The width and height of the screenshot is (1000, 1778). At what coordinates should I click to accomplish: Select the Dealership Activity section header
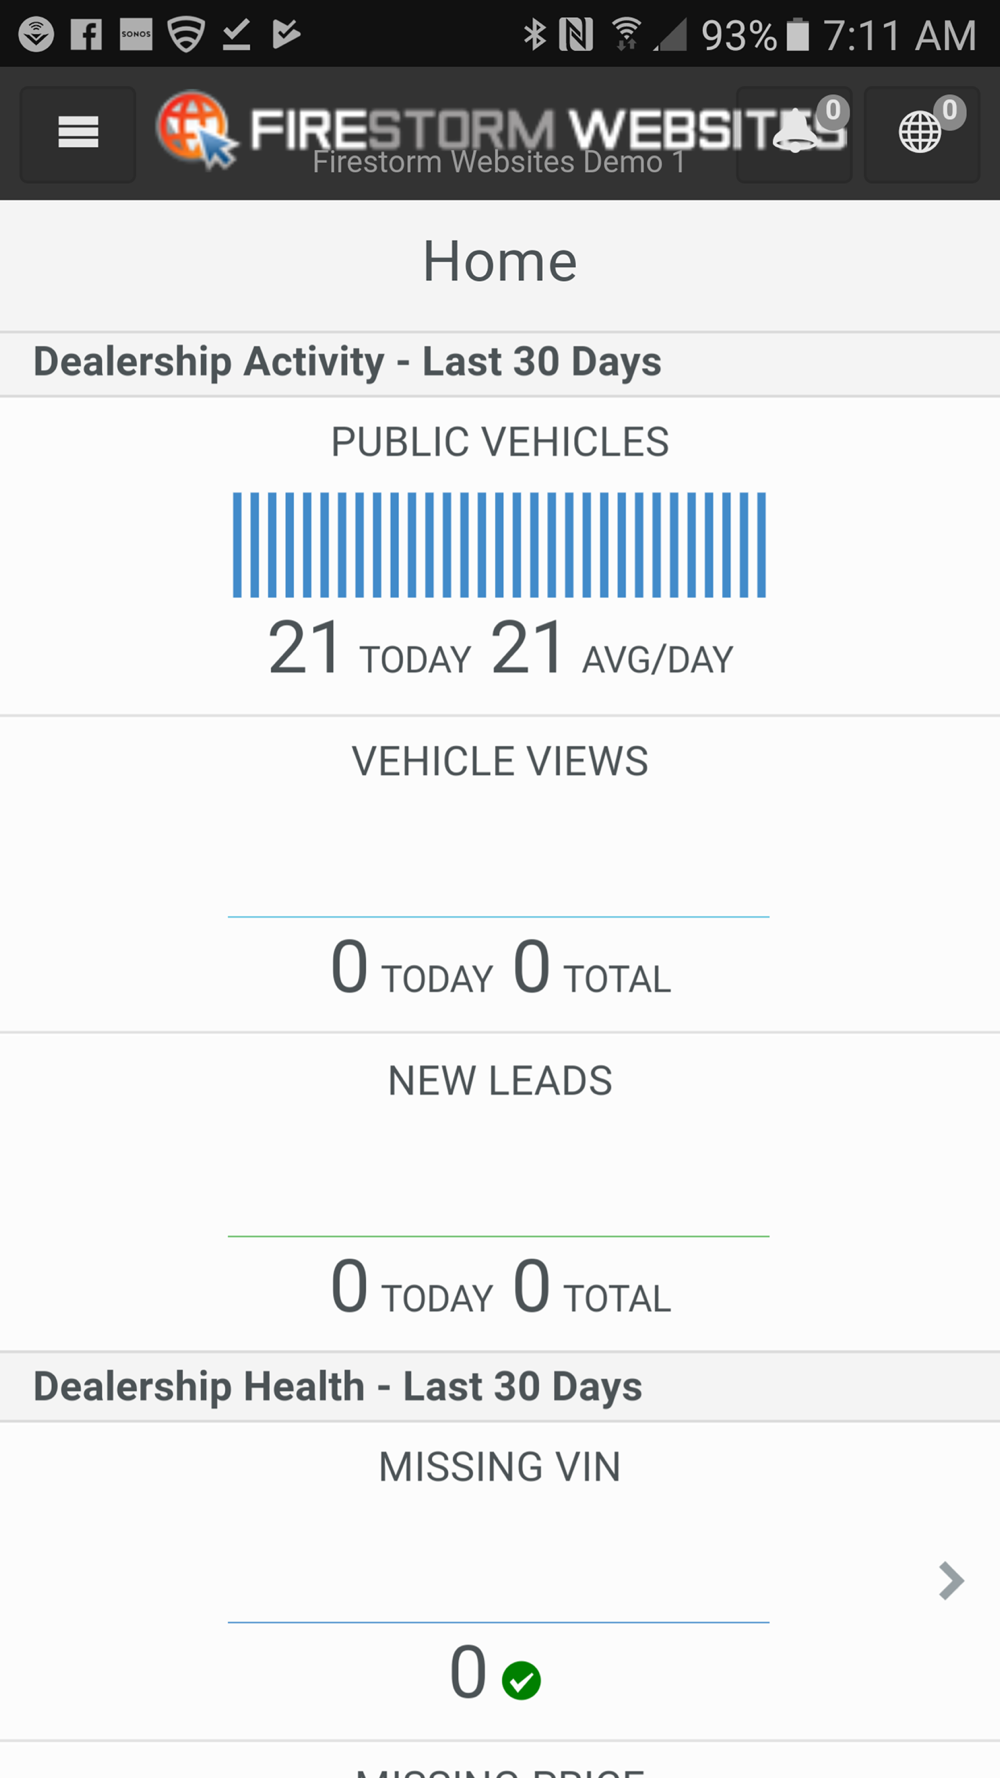point(347,362)
